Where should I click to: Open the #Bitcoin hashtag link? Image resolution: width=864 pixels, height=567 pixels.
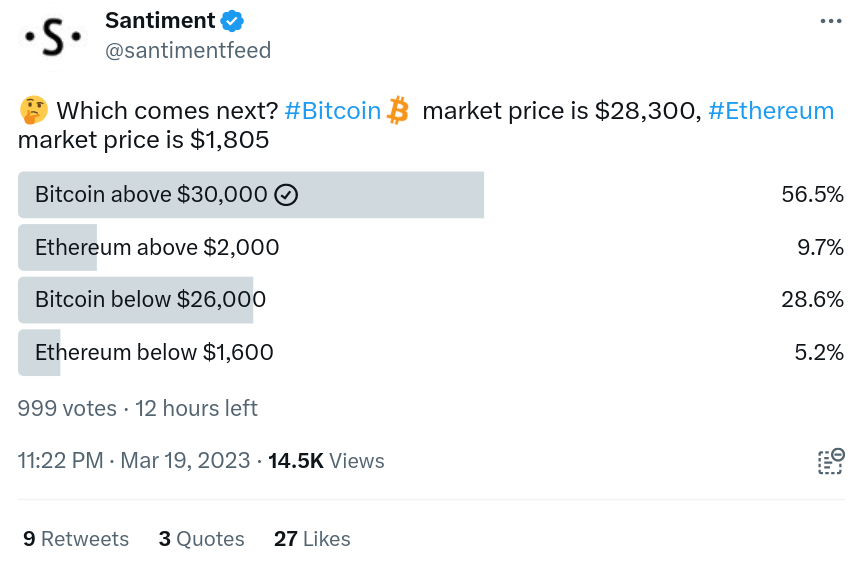click(333, 111)
